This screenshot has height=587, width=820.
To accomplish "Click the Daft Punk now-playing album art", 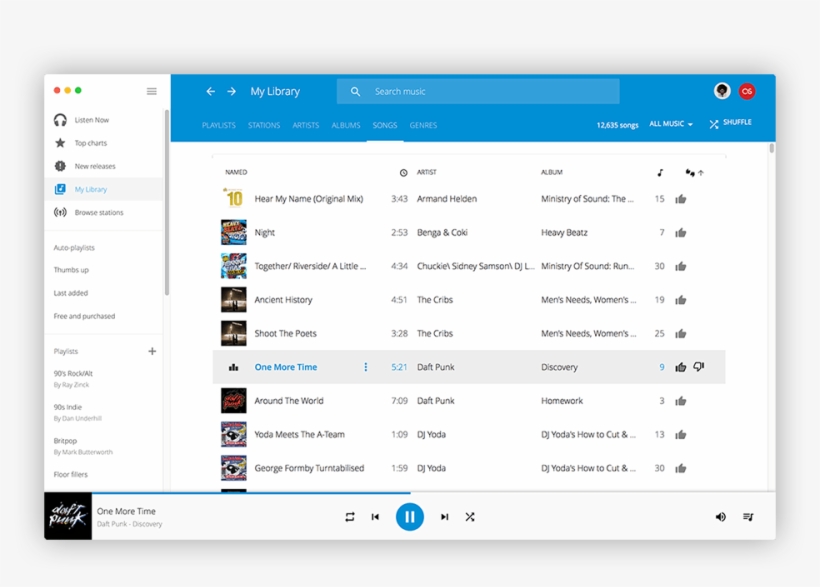I will pos(68,516).
